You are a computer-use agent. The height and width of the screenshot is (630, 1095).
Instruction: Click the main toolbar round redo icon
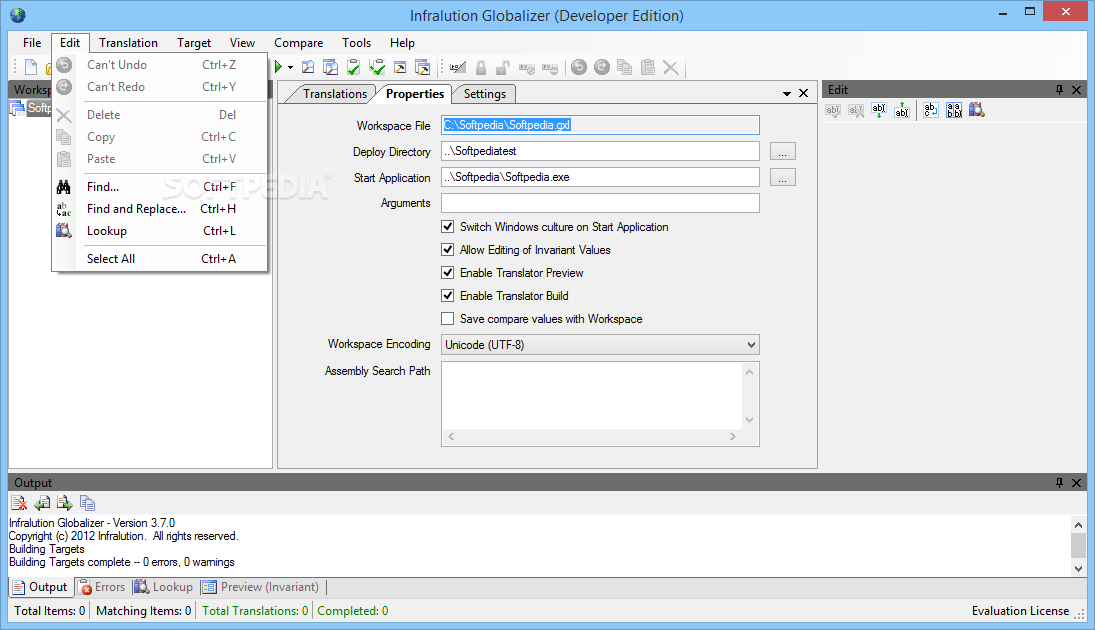point(602,67)
